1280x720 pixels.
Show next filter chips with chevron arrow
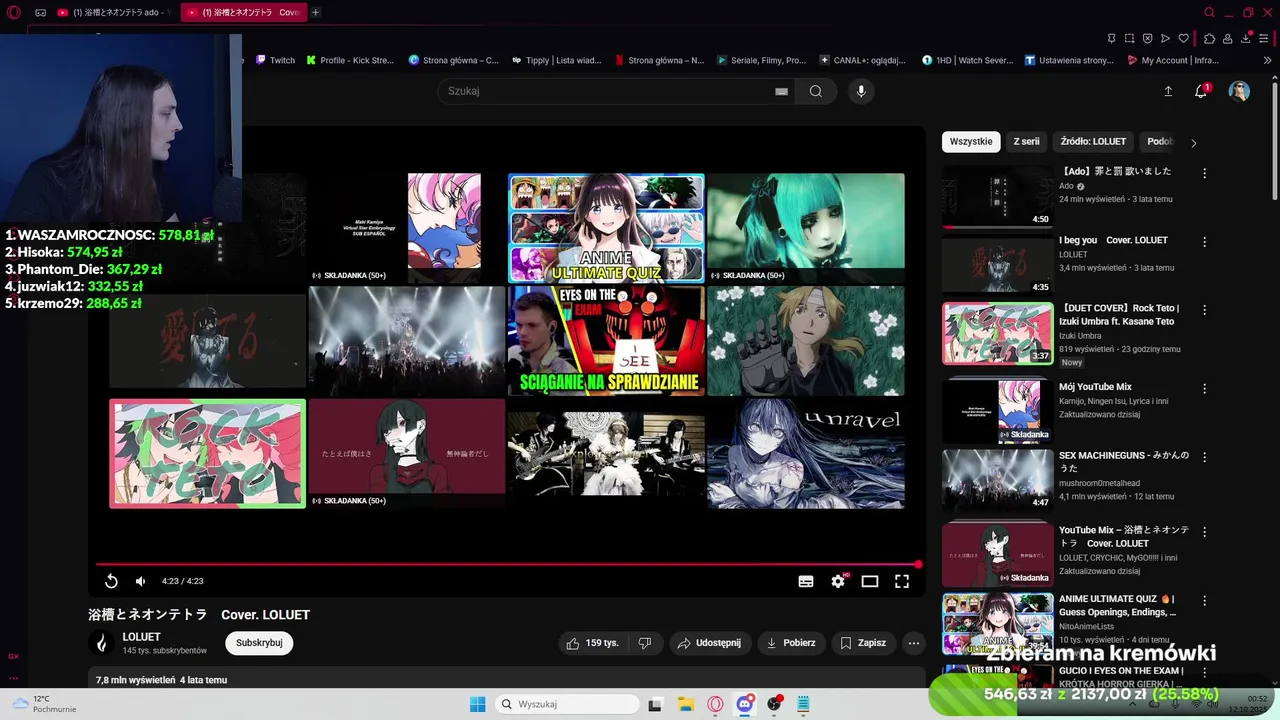[1193, 143]
